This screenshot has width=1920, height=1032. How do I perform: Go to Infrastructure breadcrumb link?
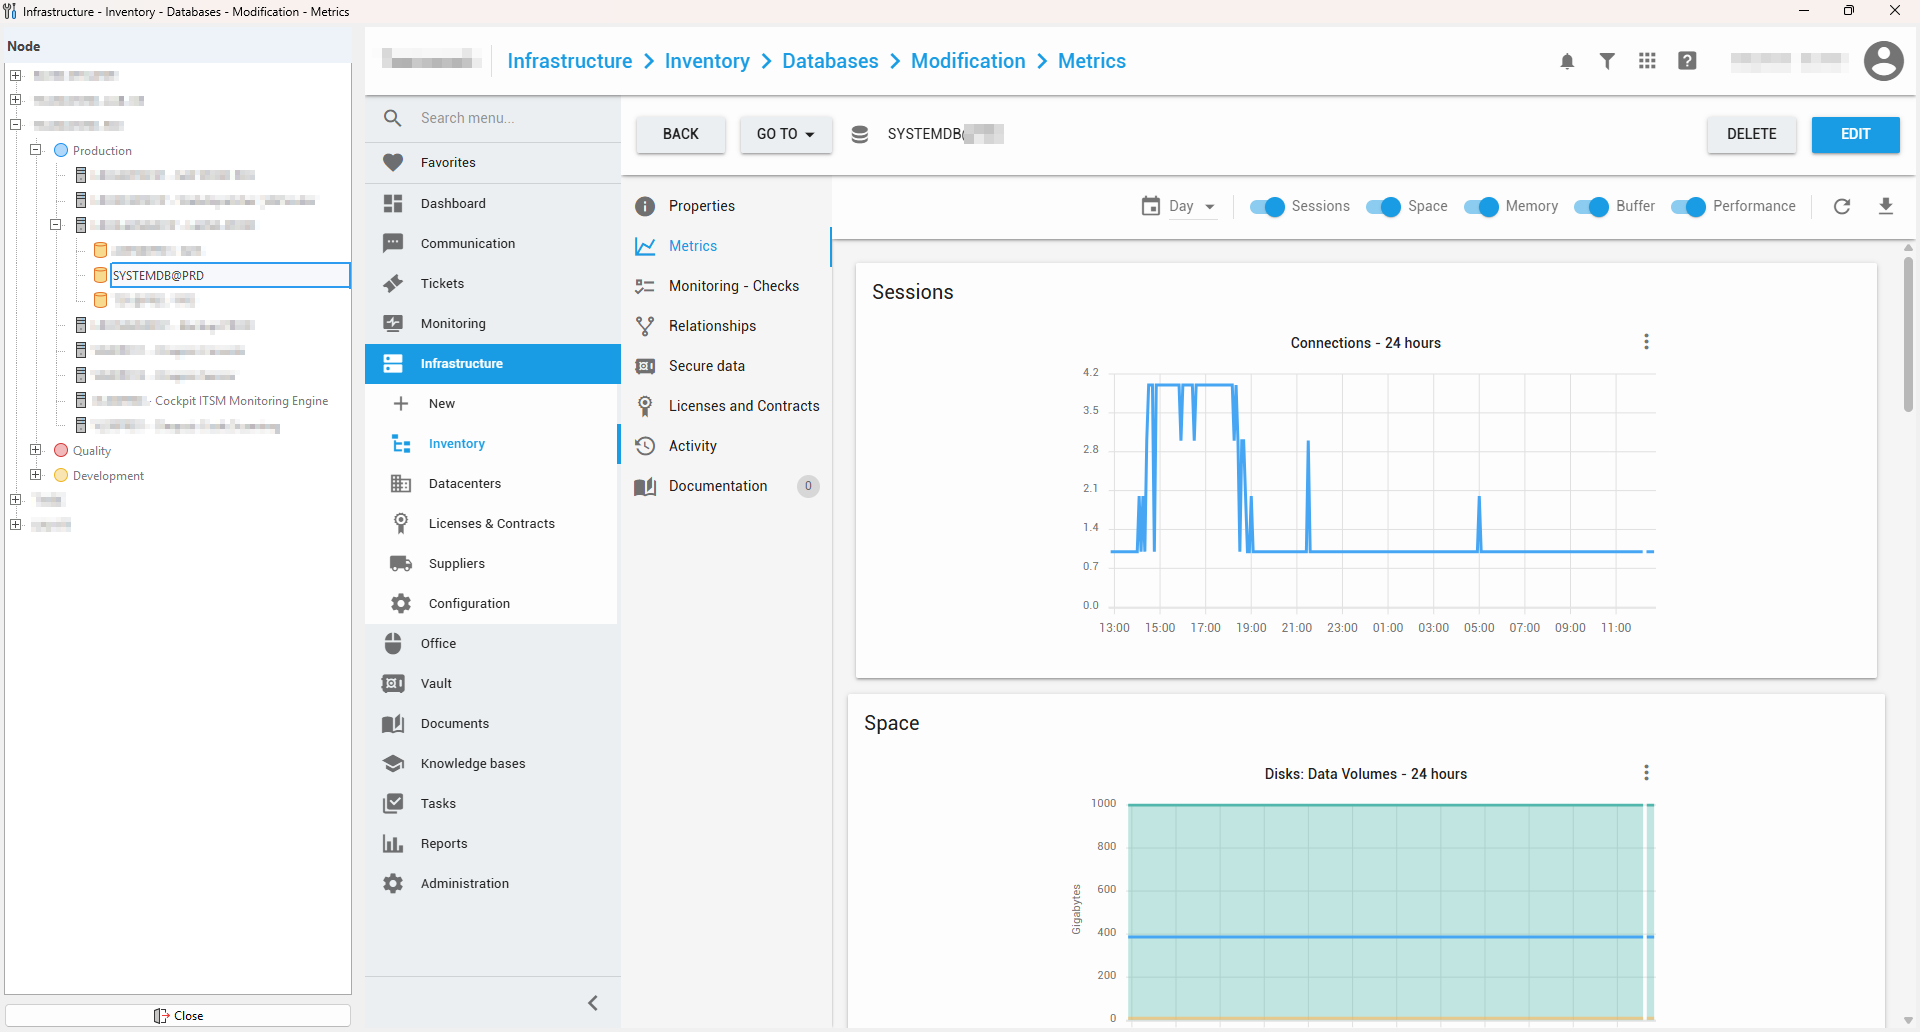coord(570,61)
